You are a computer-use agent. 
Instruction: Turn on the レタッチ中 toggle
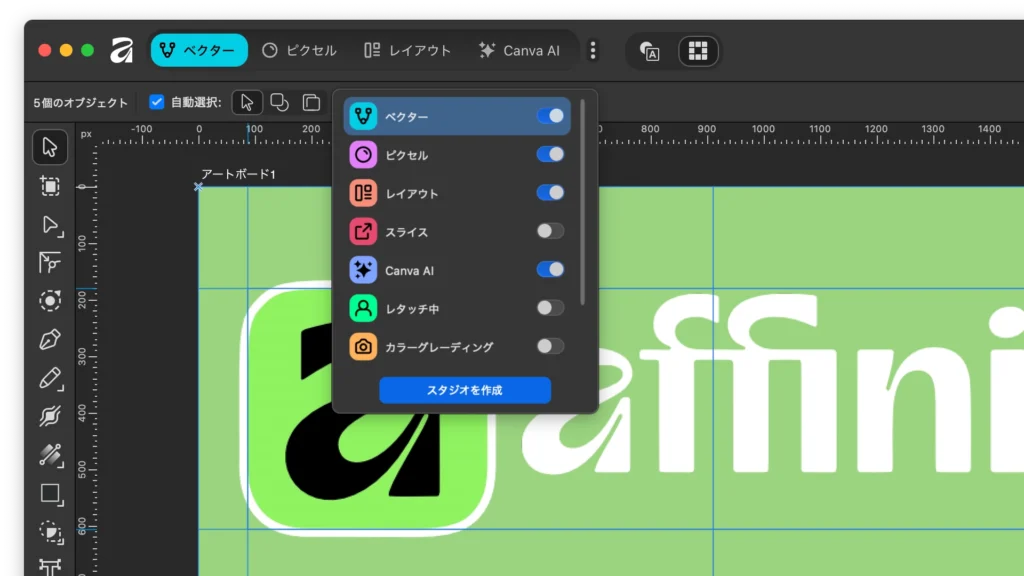tap(550, 308)
